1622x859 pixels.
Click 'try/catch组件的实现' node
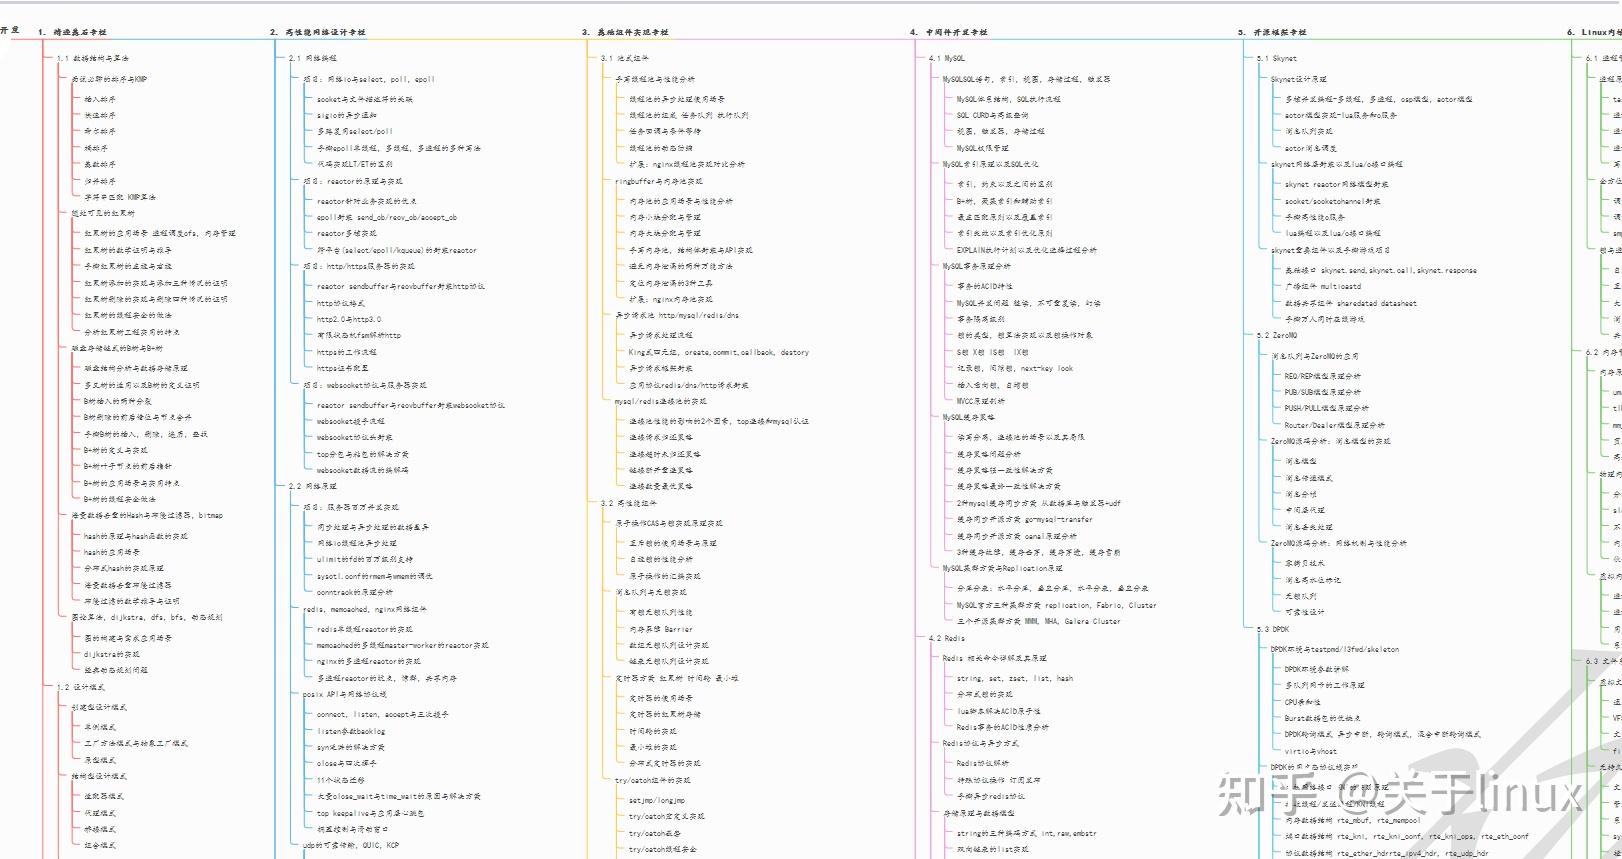pos(653,780)
